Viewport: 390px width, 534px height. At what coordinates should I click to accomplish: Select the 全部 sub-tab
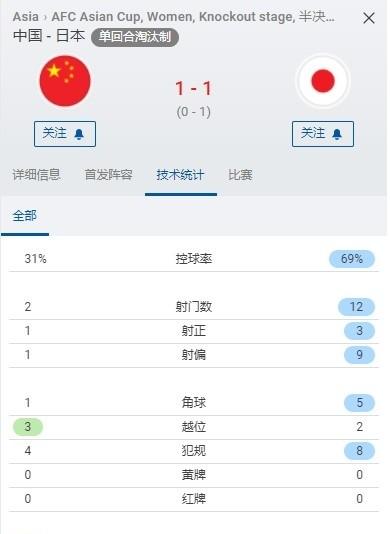point(25,216)
